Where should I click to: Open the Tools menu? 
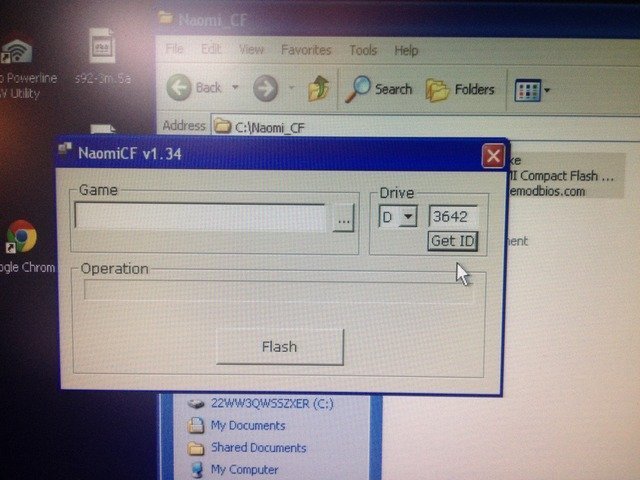(x=363, y=50)
